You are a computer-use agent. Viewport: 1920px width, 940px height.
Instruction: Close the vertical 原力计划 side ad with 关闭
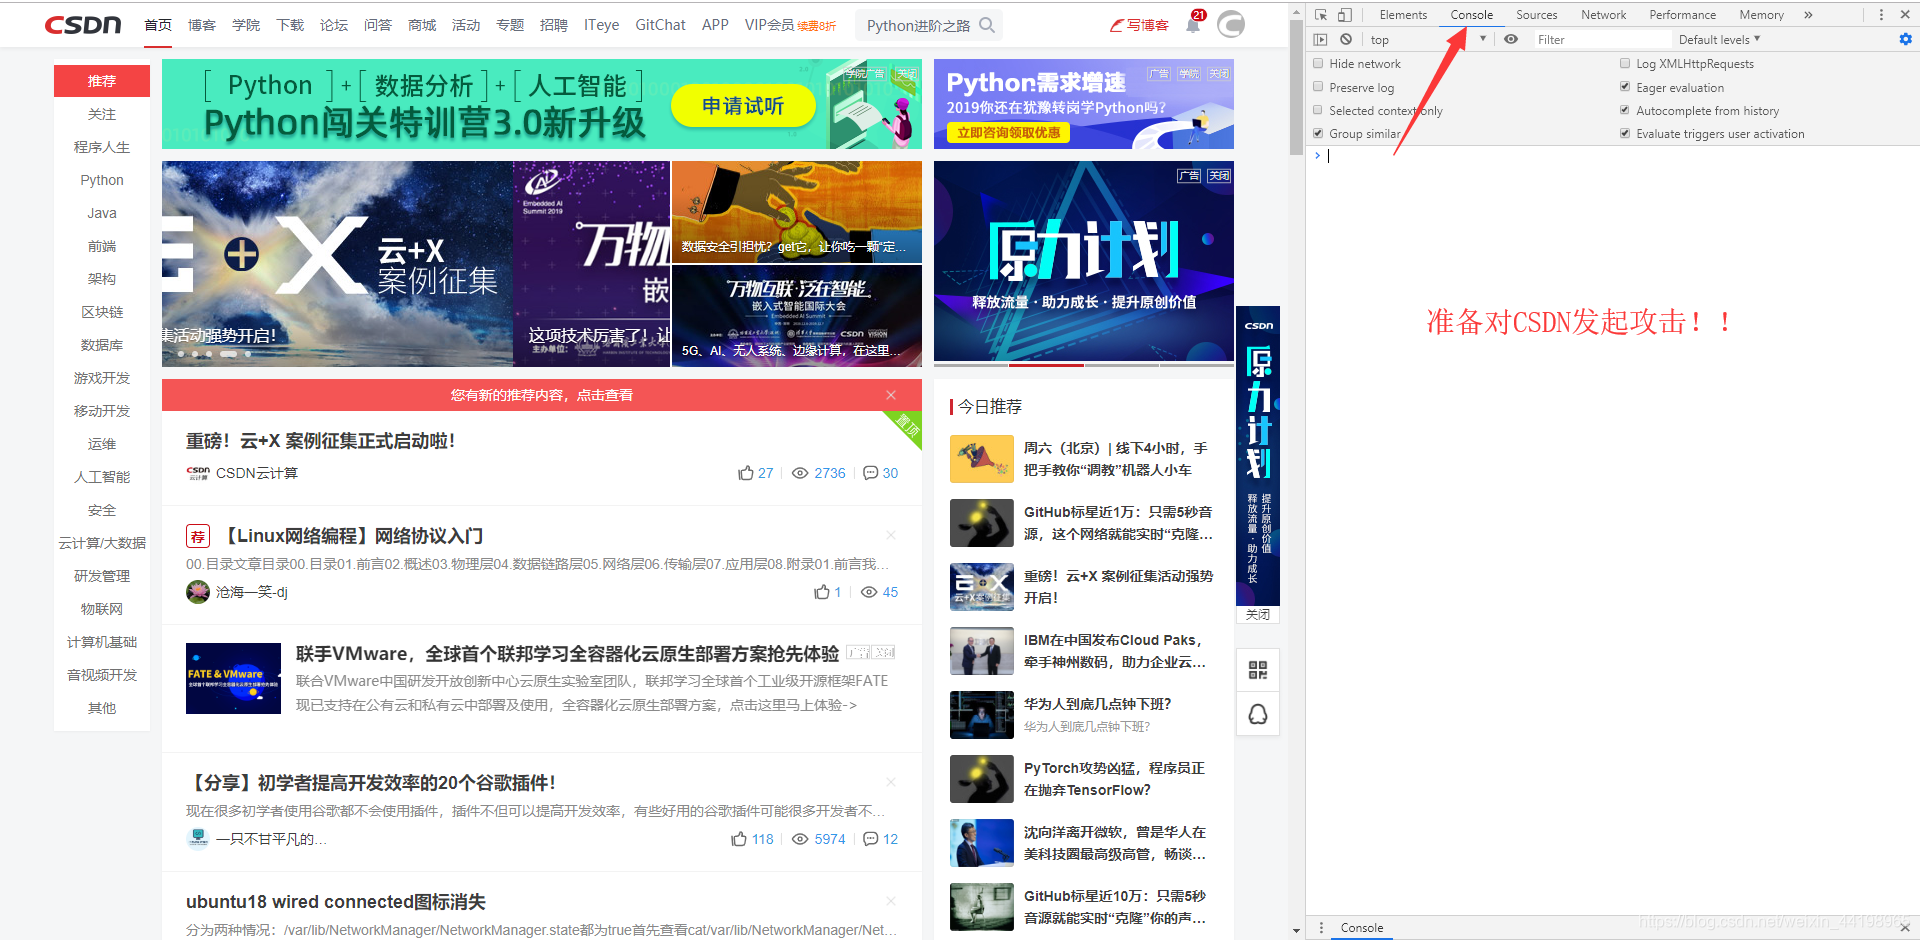tap(1258, 614)
